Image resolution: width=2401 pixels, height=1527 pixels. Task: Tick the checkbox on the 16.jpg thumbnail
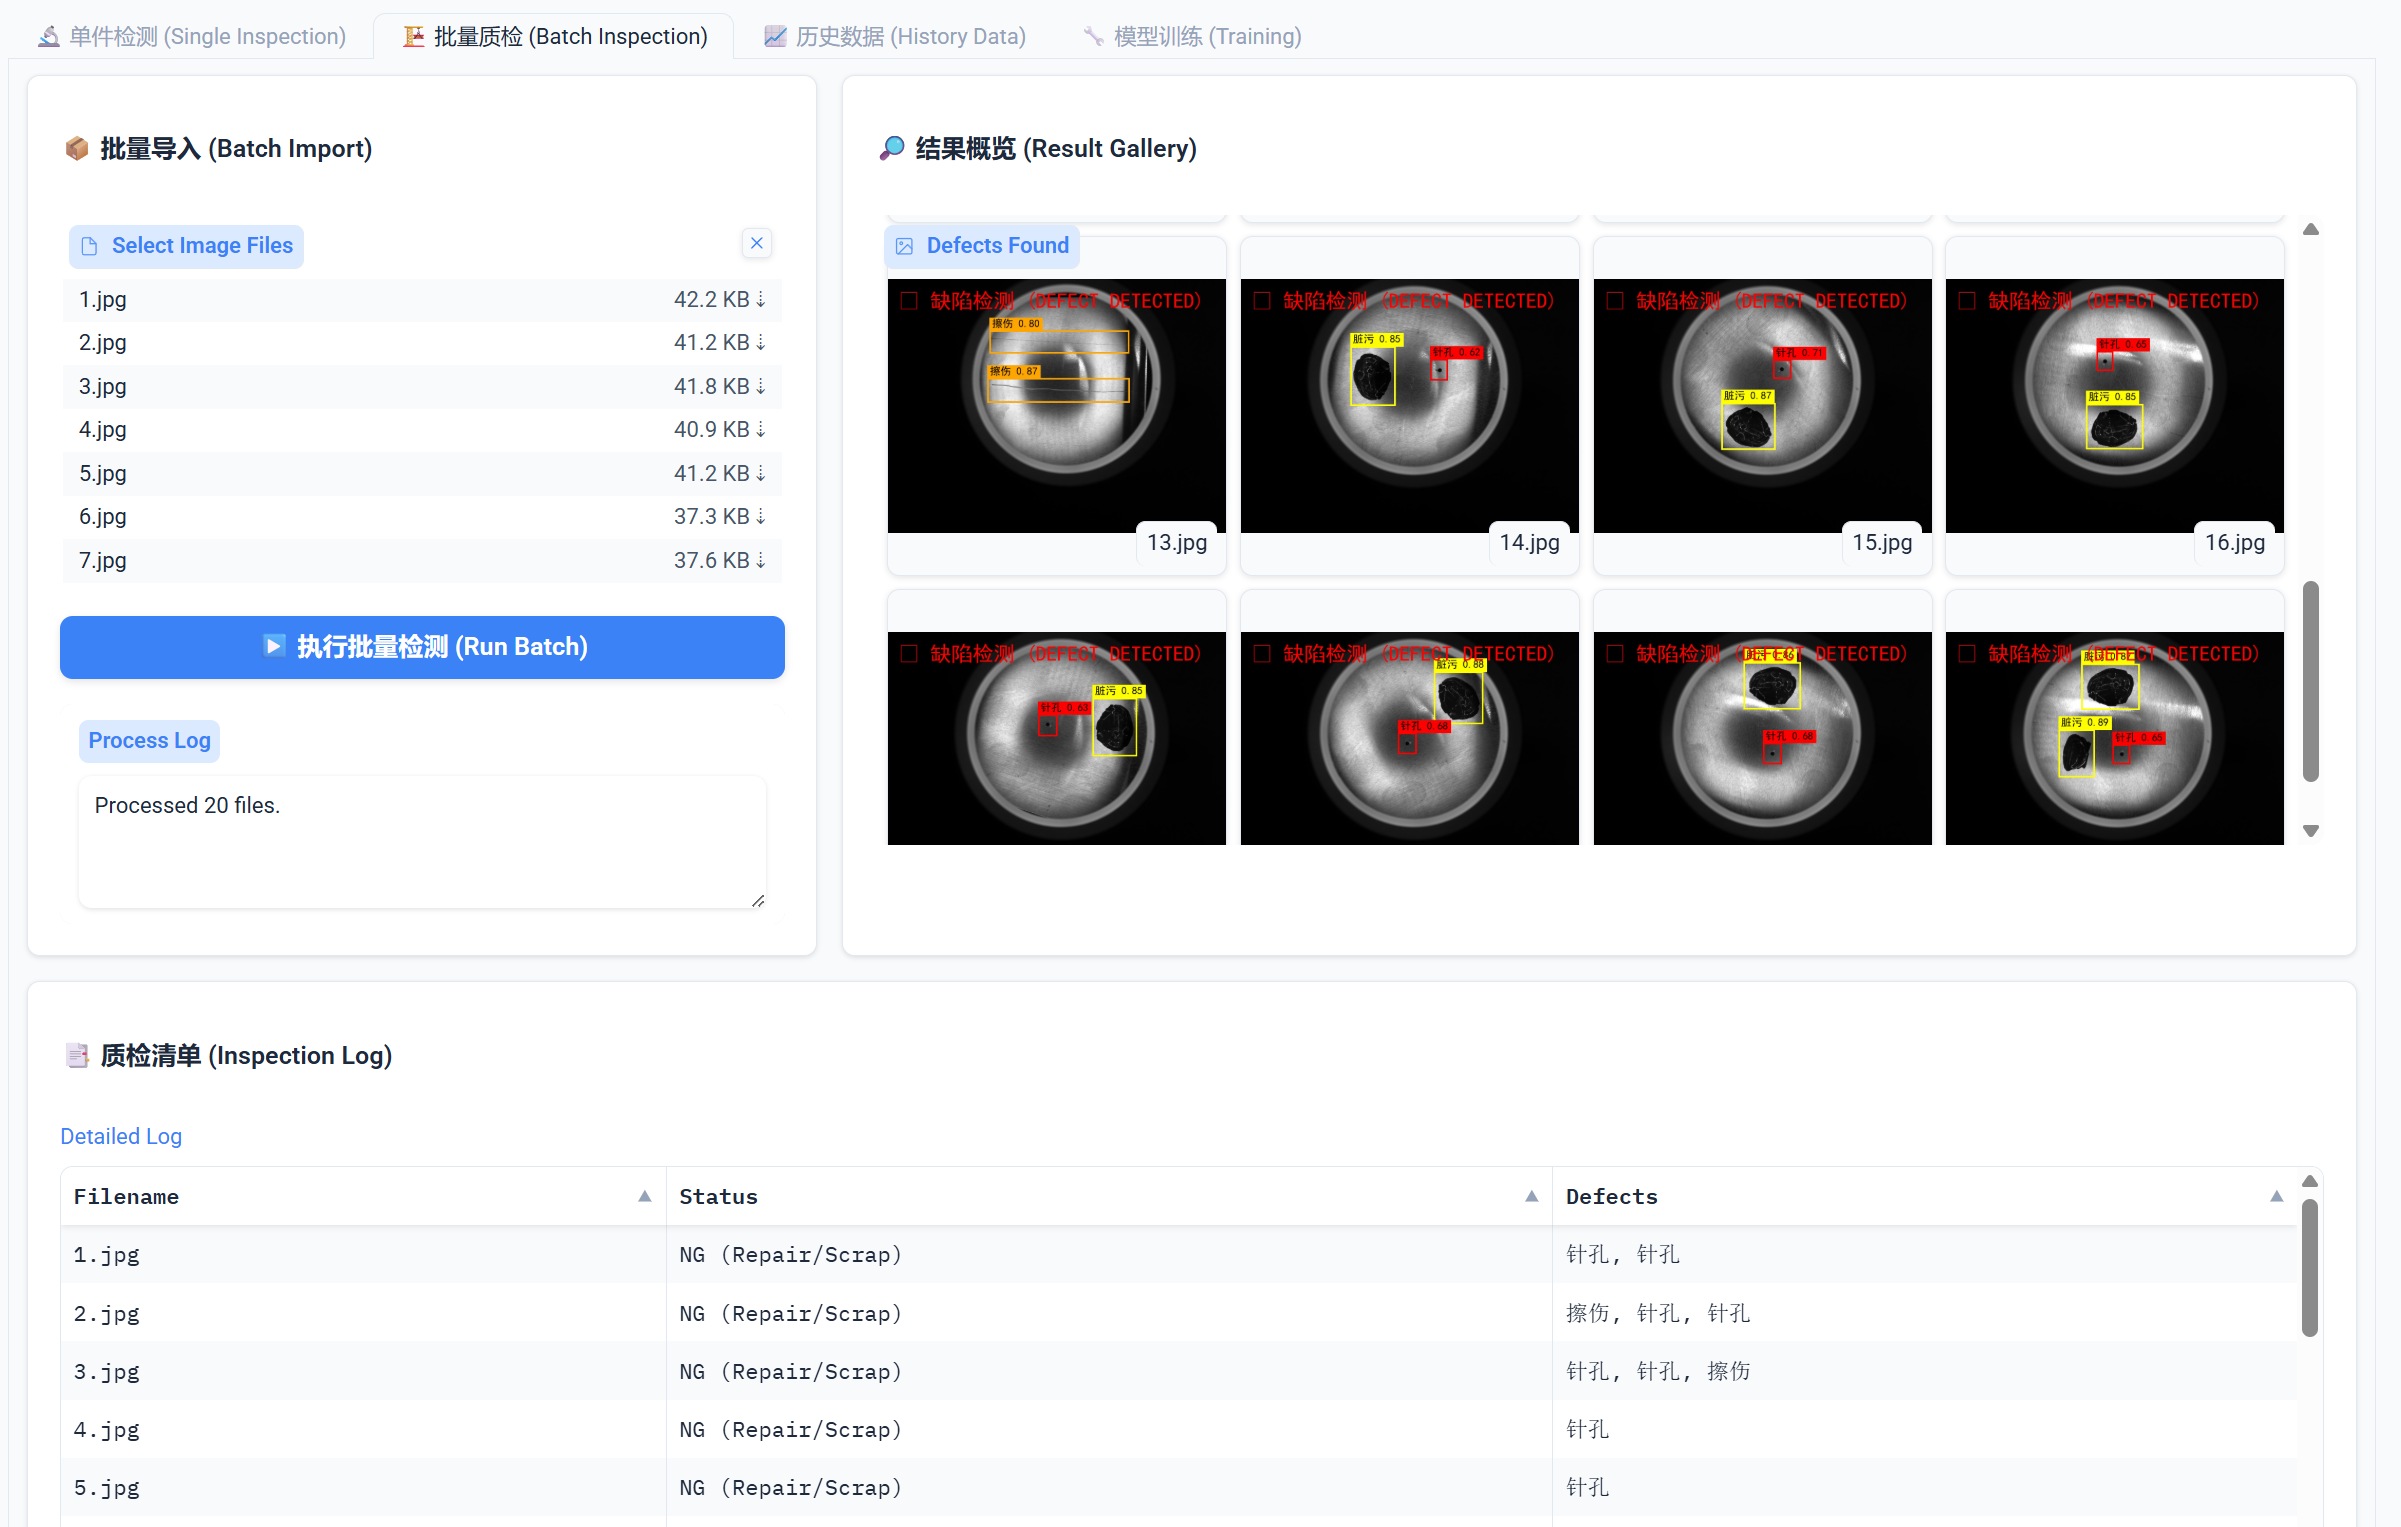pos(1967,301)
